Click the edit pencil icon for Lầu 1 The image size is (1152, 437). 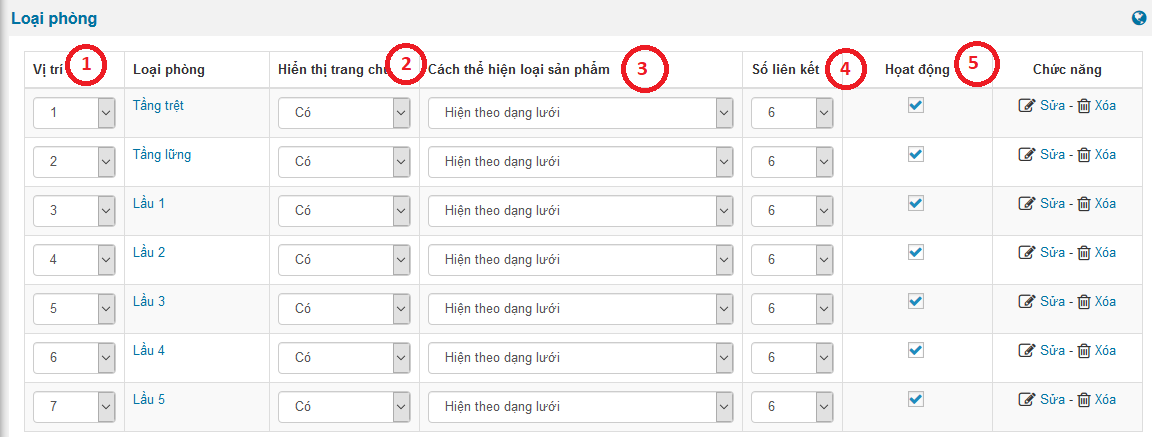tap(1026, 204)
